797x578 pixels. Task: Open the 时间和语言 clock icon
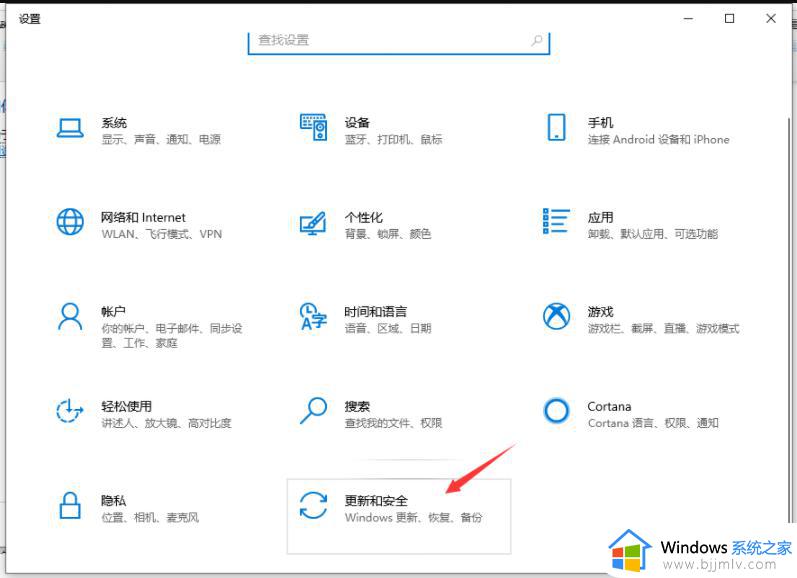click(x=313, y=316)
